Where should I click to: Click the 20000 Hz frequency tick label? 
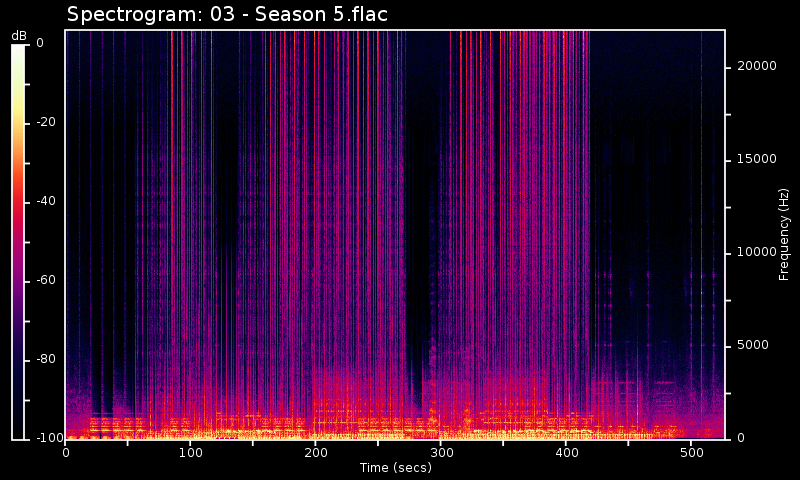[757, 66]
